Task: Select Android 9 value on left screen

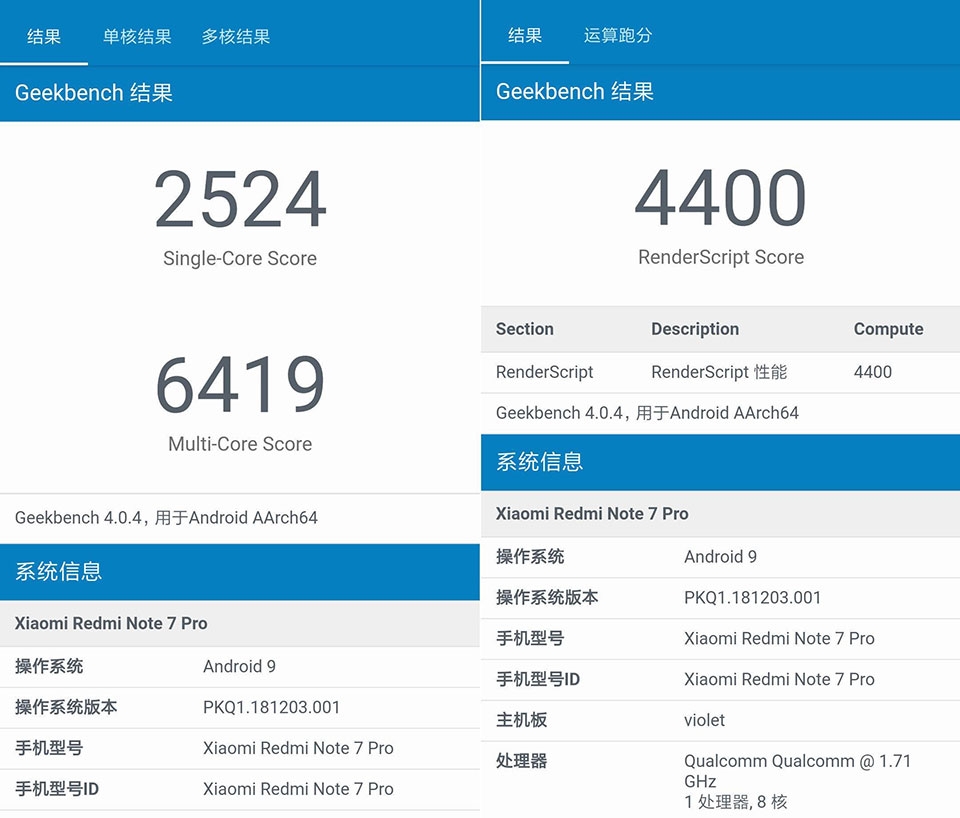Action: pos(239,666)
